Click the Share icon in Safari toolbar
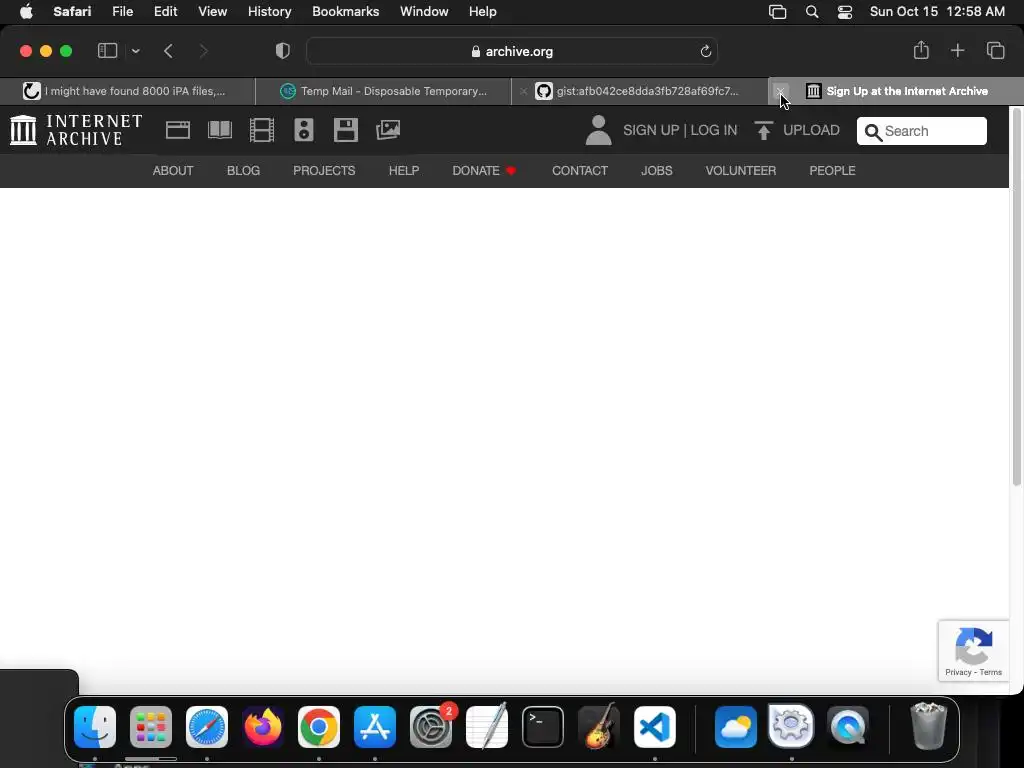 (x=921, y=50)
